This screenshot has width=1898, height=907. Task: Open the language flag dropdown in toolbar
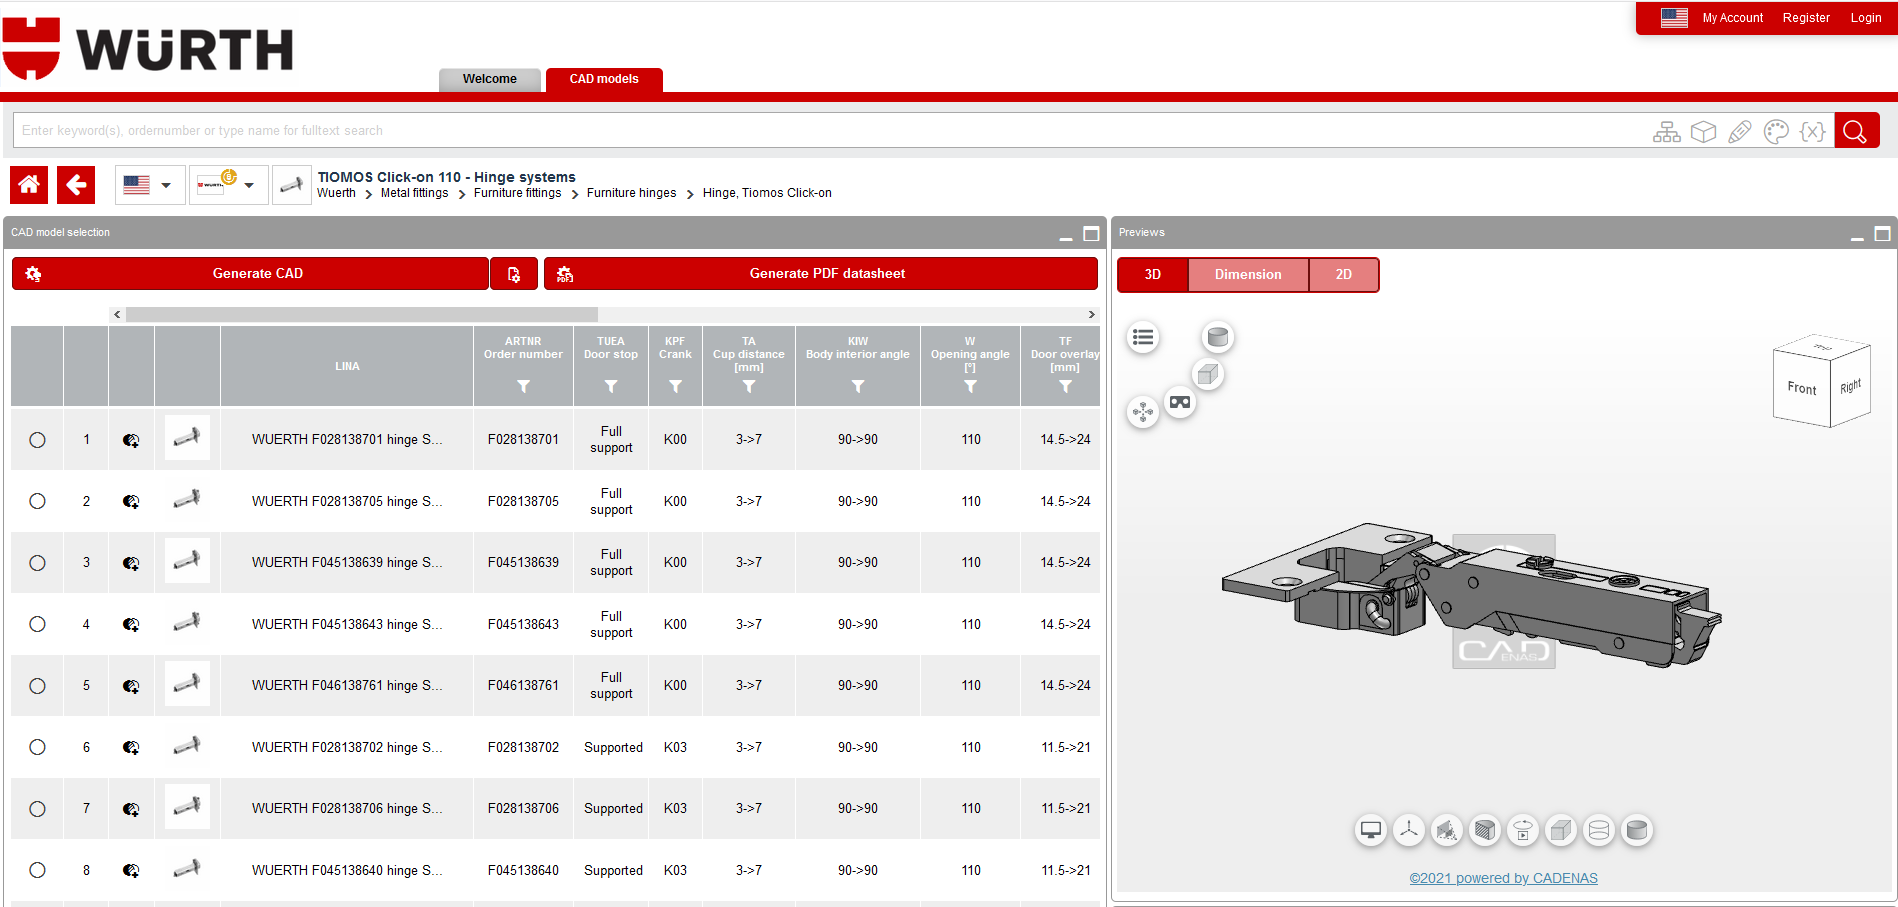click(x=150, y=185)
